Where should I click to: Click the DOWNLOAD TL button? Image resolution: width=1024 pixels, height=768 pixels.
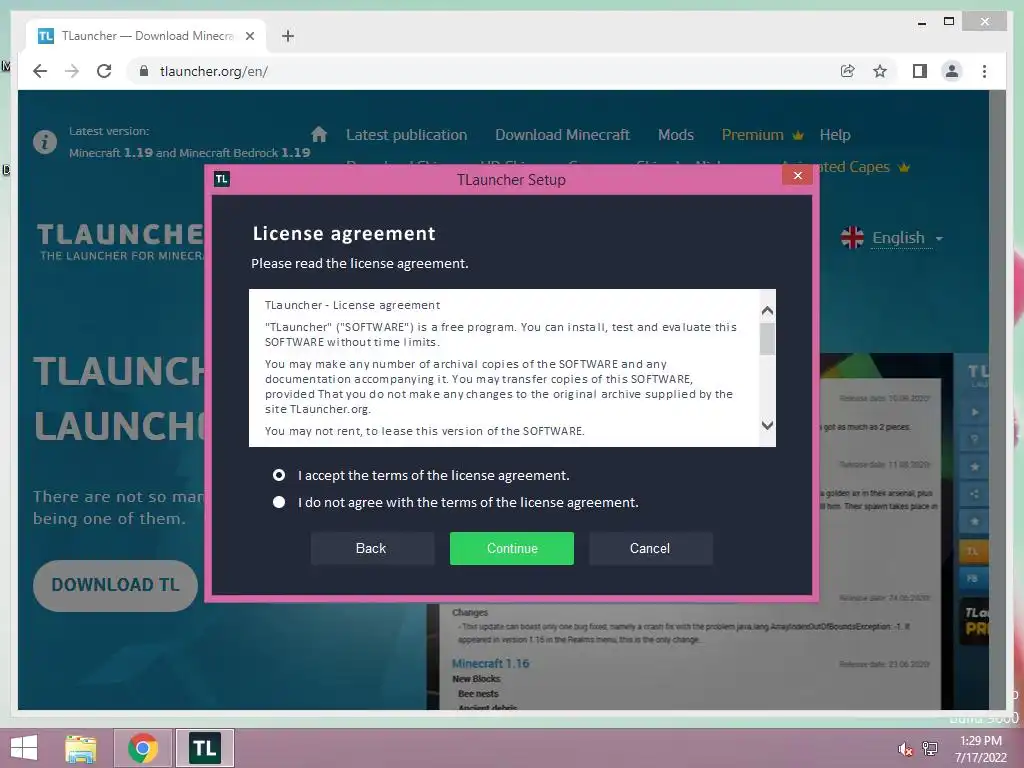point(115,585)
